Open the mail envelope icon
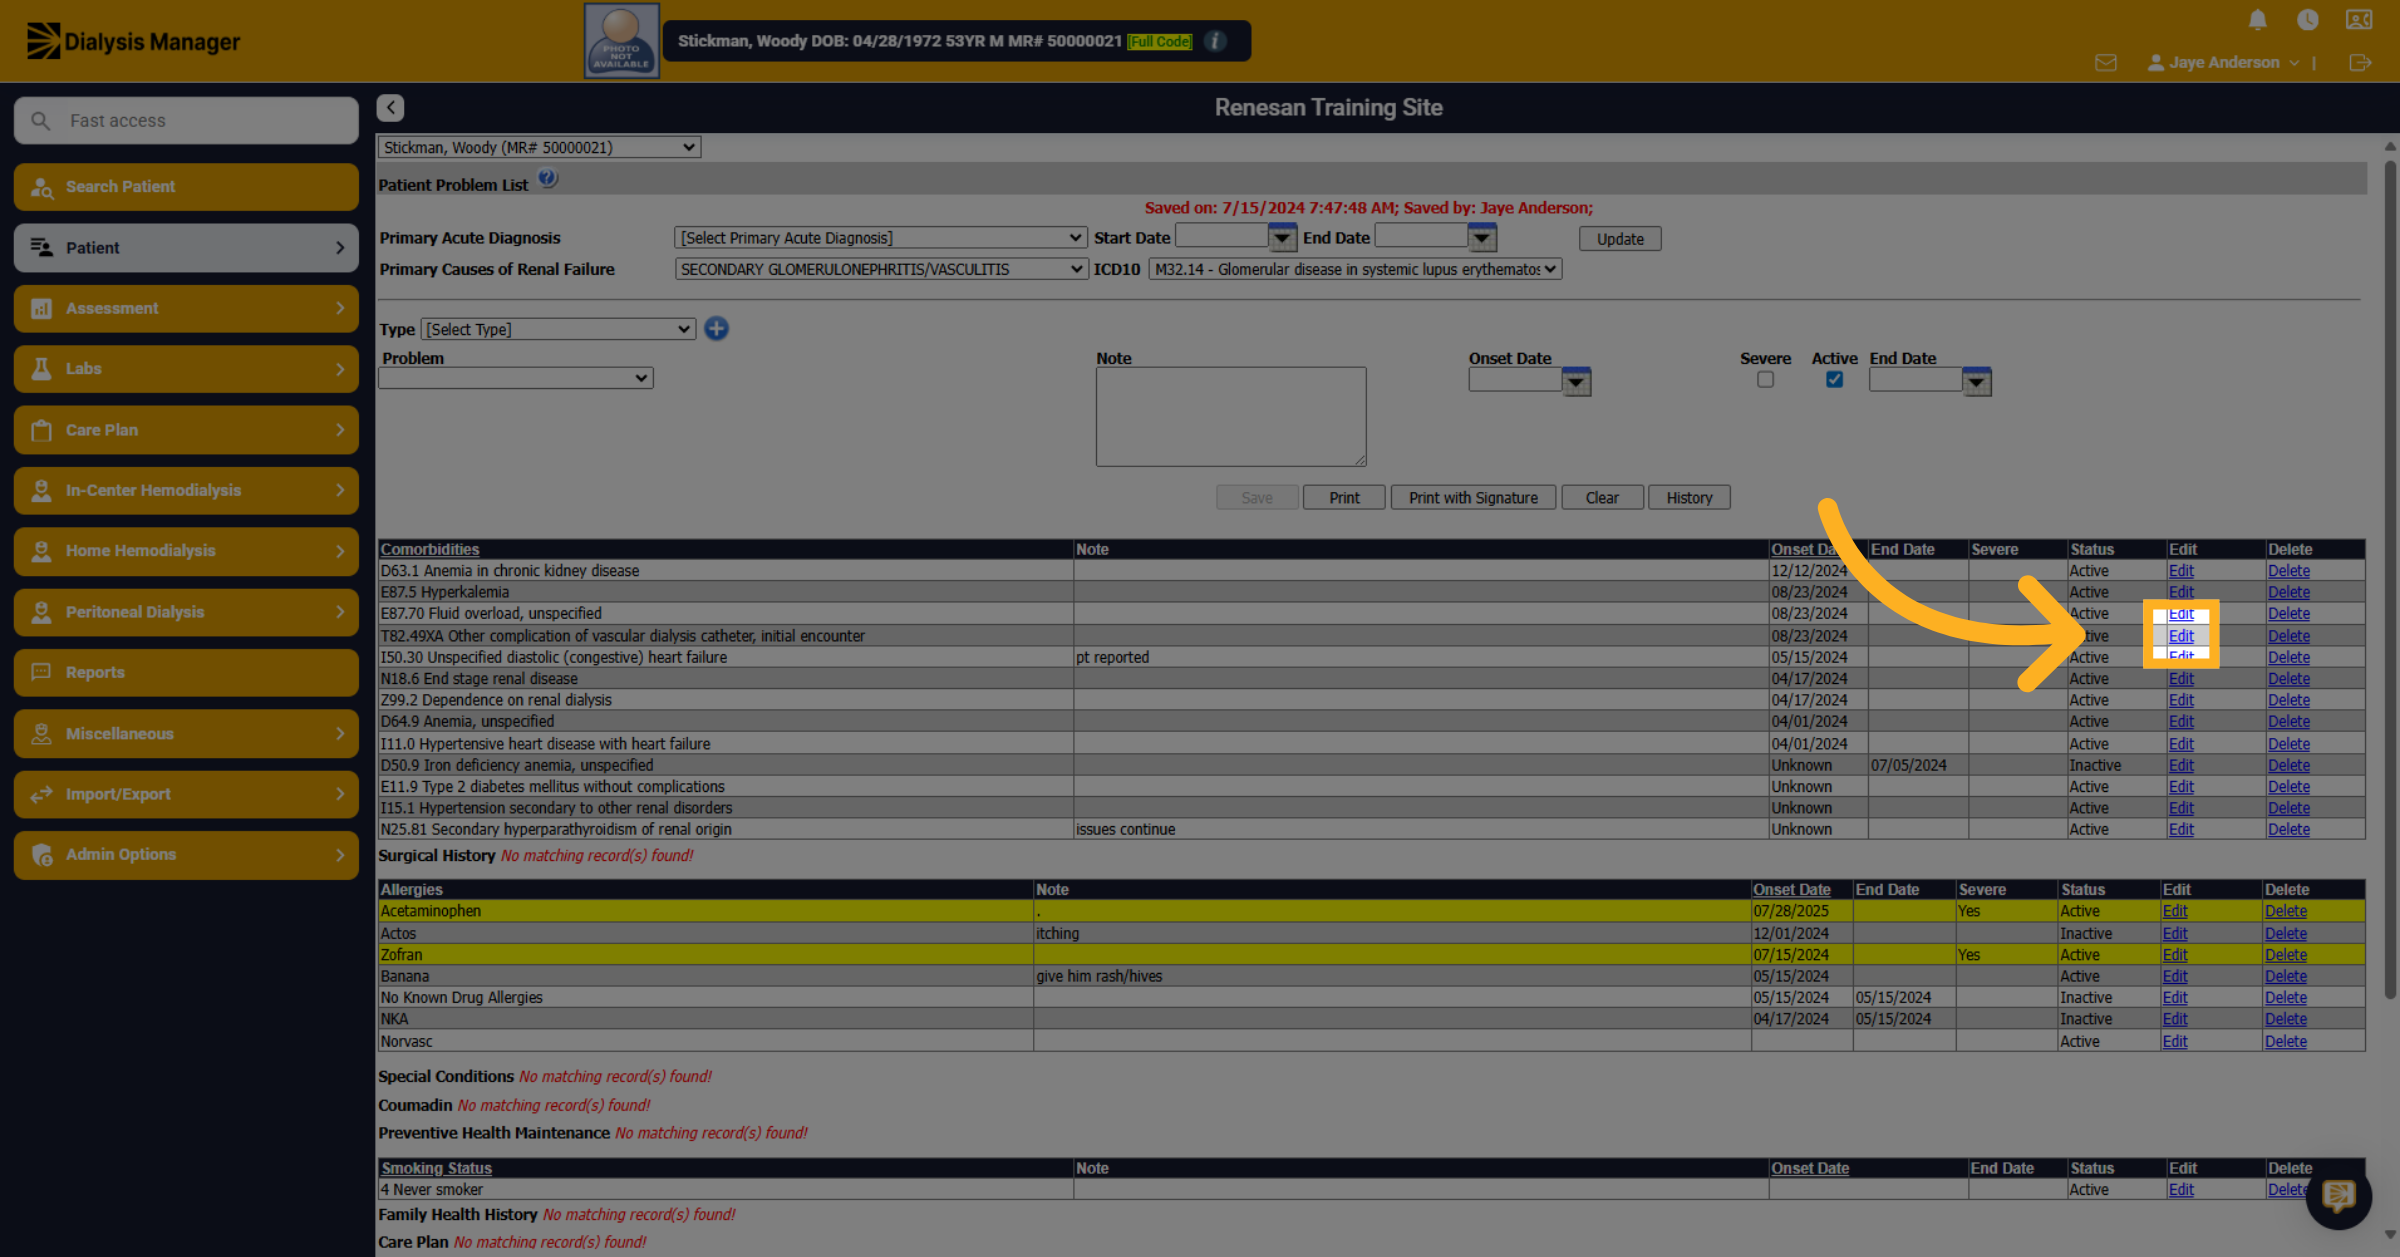2400x1257 pixels. (2106, 63)
